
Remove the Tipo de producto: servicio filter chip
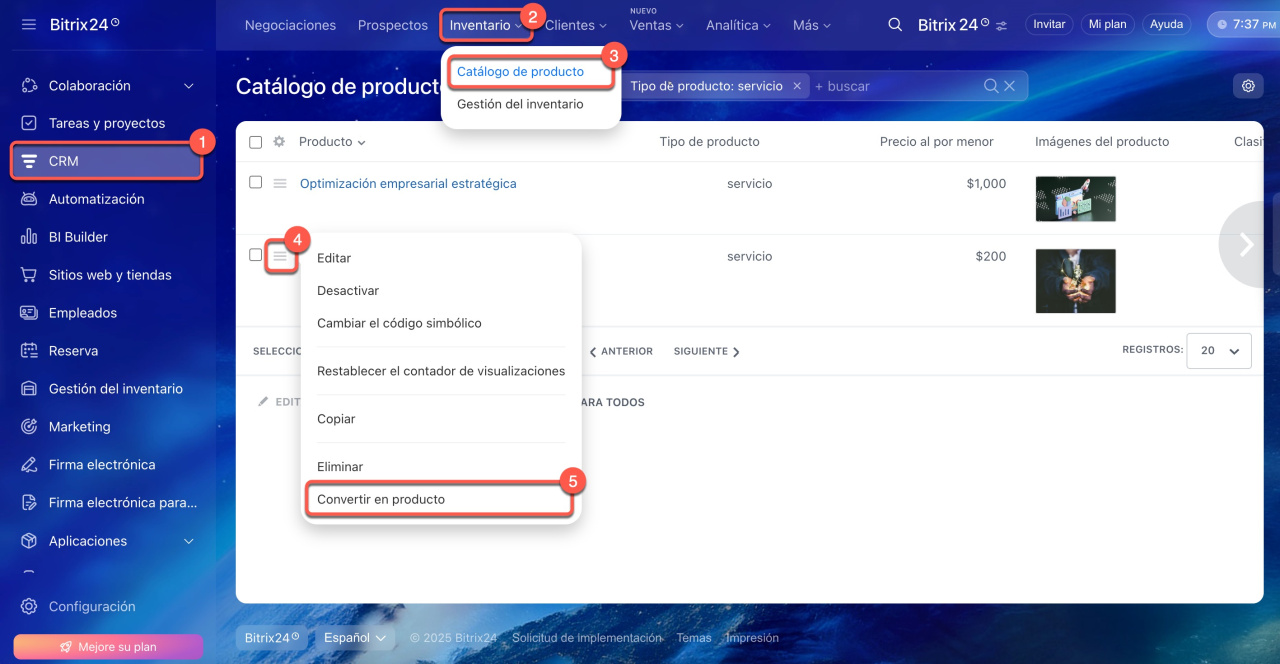[x=797, y=86]
